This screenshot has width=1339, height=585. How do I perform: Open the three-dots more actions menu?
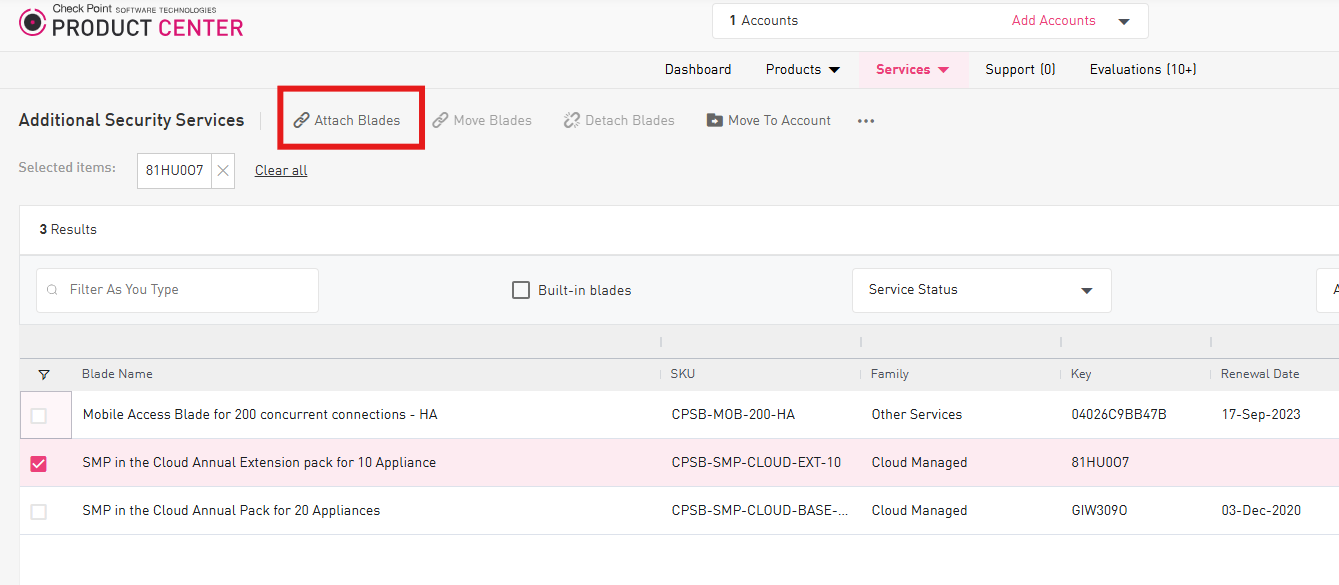[x=866, y=121]
